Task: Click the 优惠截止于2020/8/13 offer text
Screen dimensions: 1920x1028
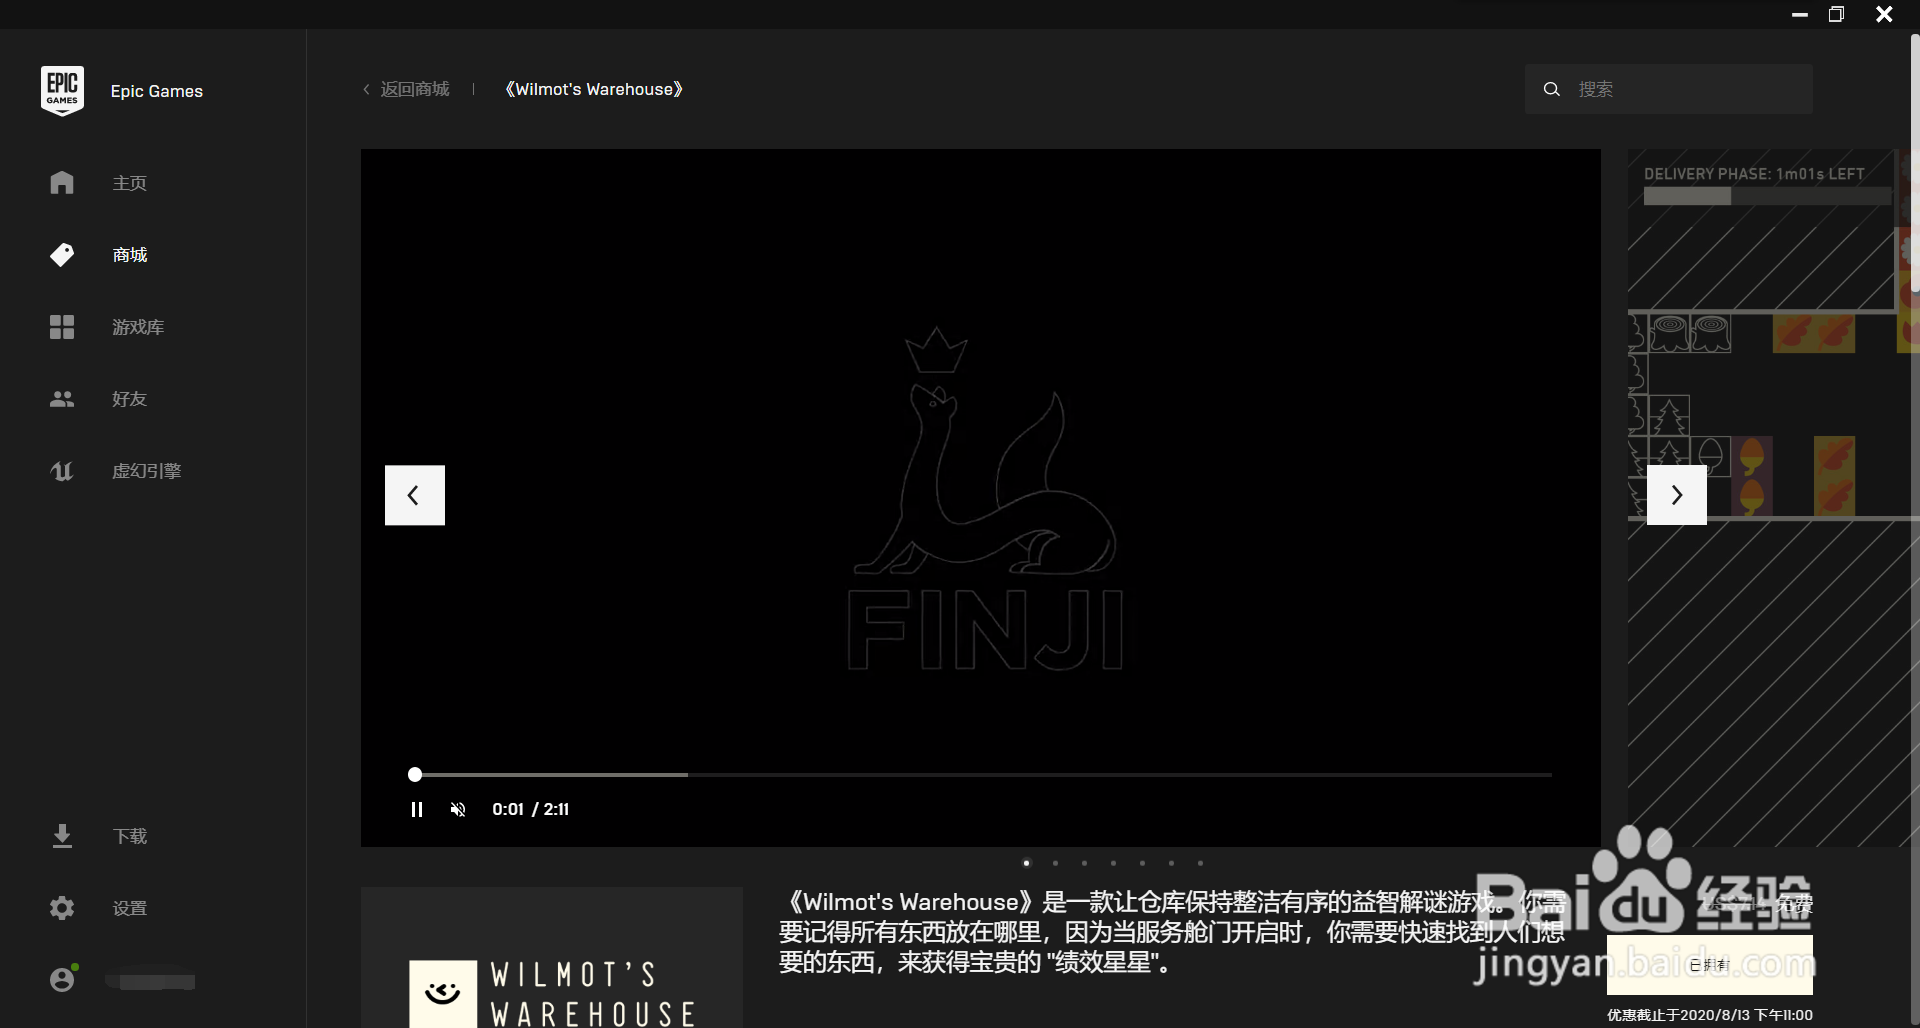Action: point(1710,1015)
